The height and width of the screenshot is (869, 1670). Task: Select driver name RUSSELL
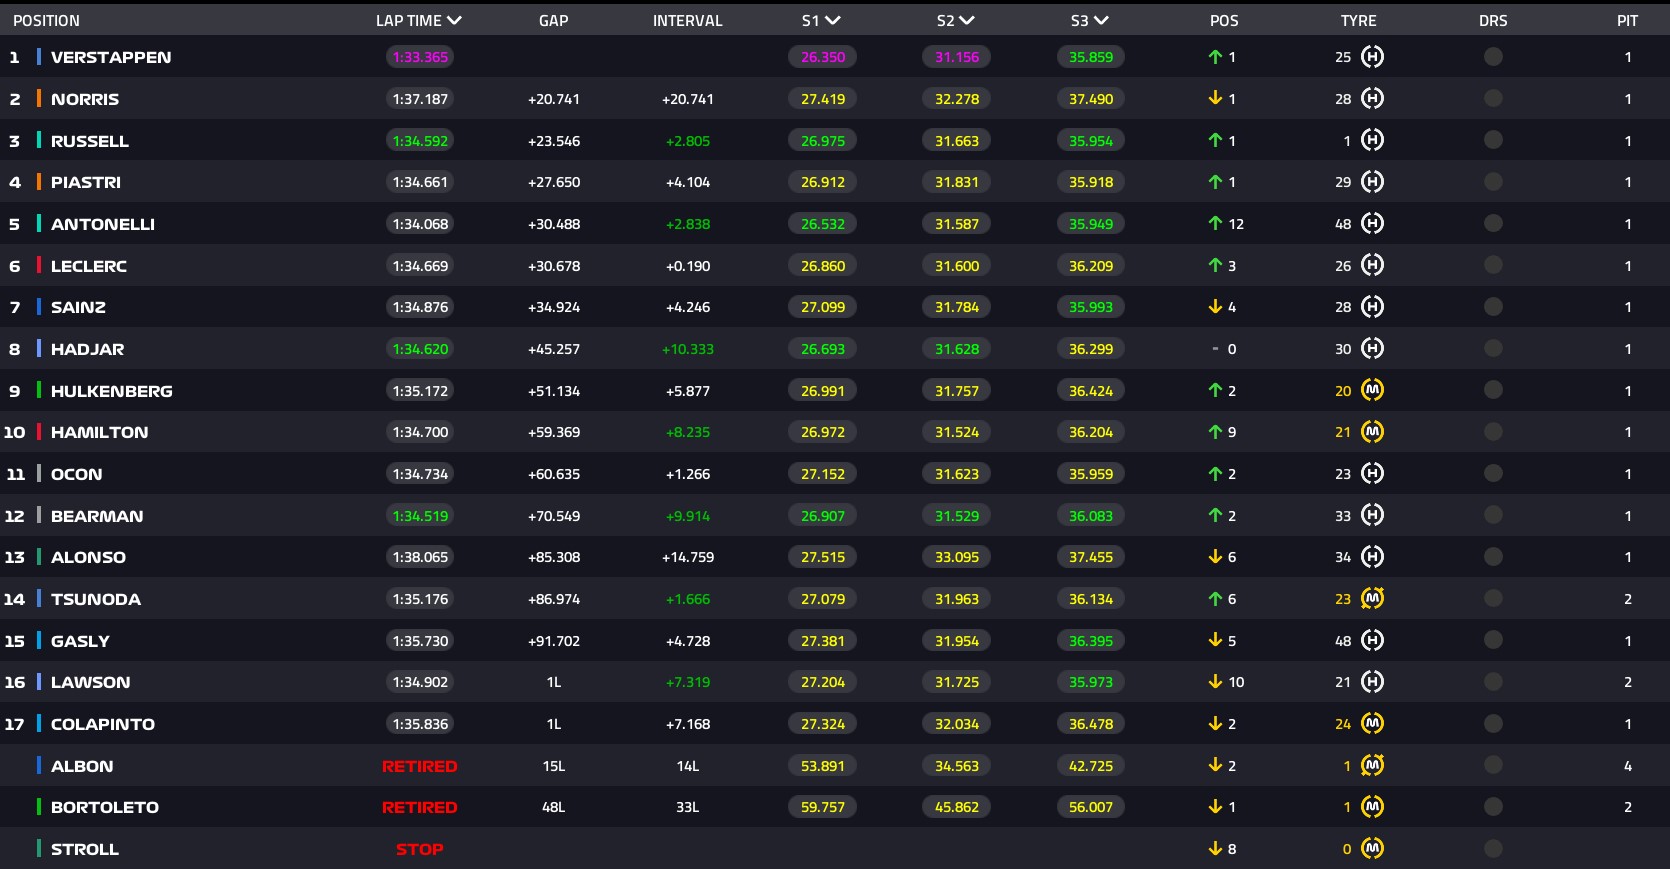90,141
